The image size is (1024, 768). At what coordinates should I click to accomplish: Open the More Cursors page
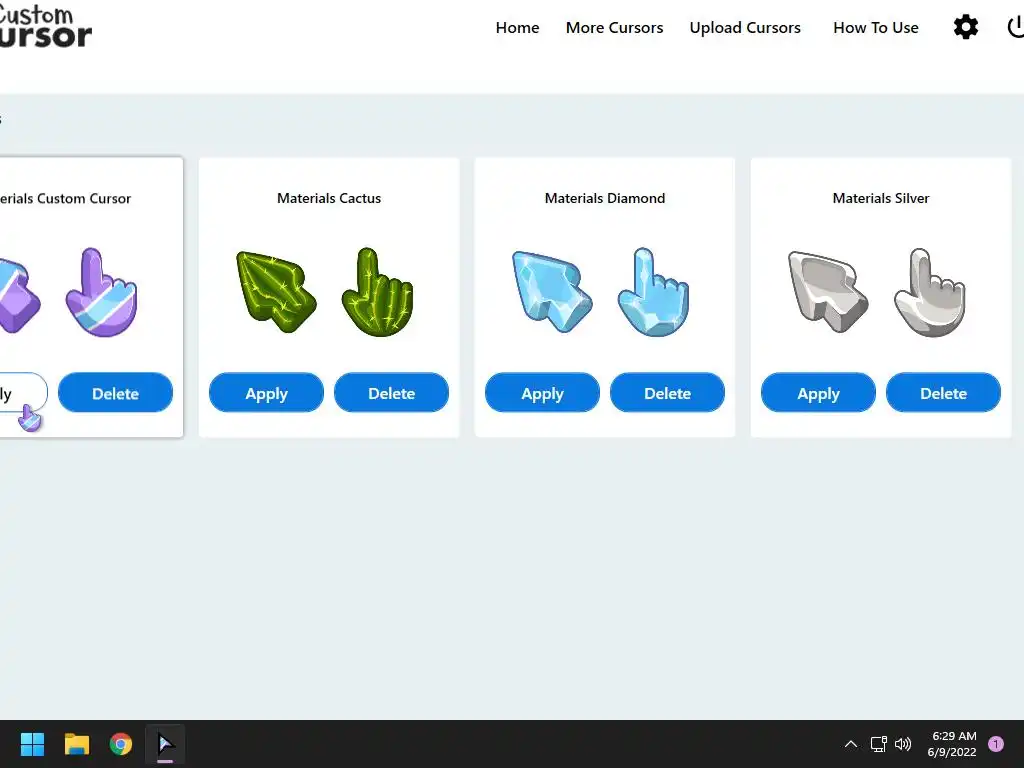614,27
